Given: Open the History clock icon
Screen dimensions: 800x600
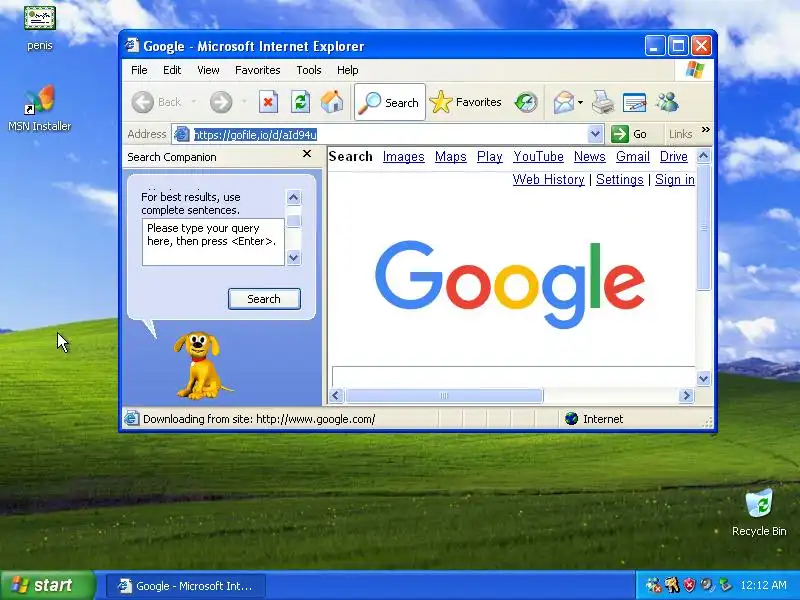Looking at the screenshot, I should (526, 102).
